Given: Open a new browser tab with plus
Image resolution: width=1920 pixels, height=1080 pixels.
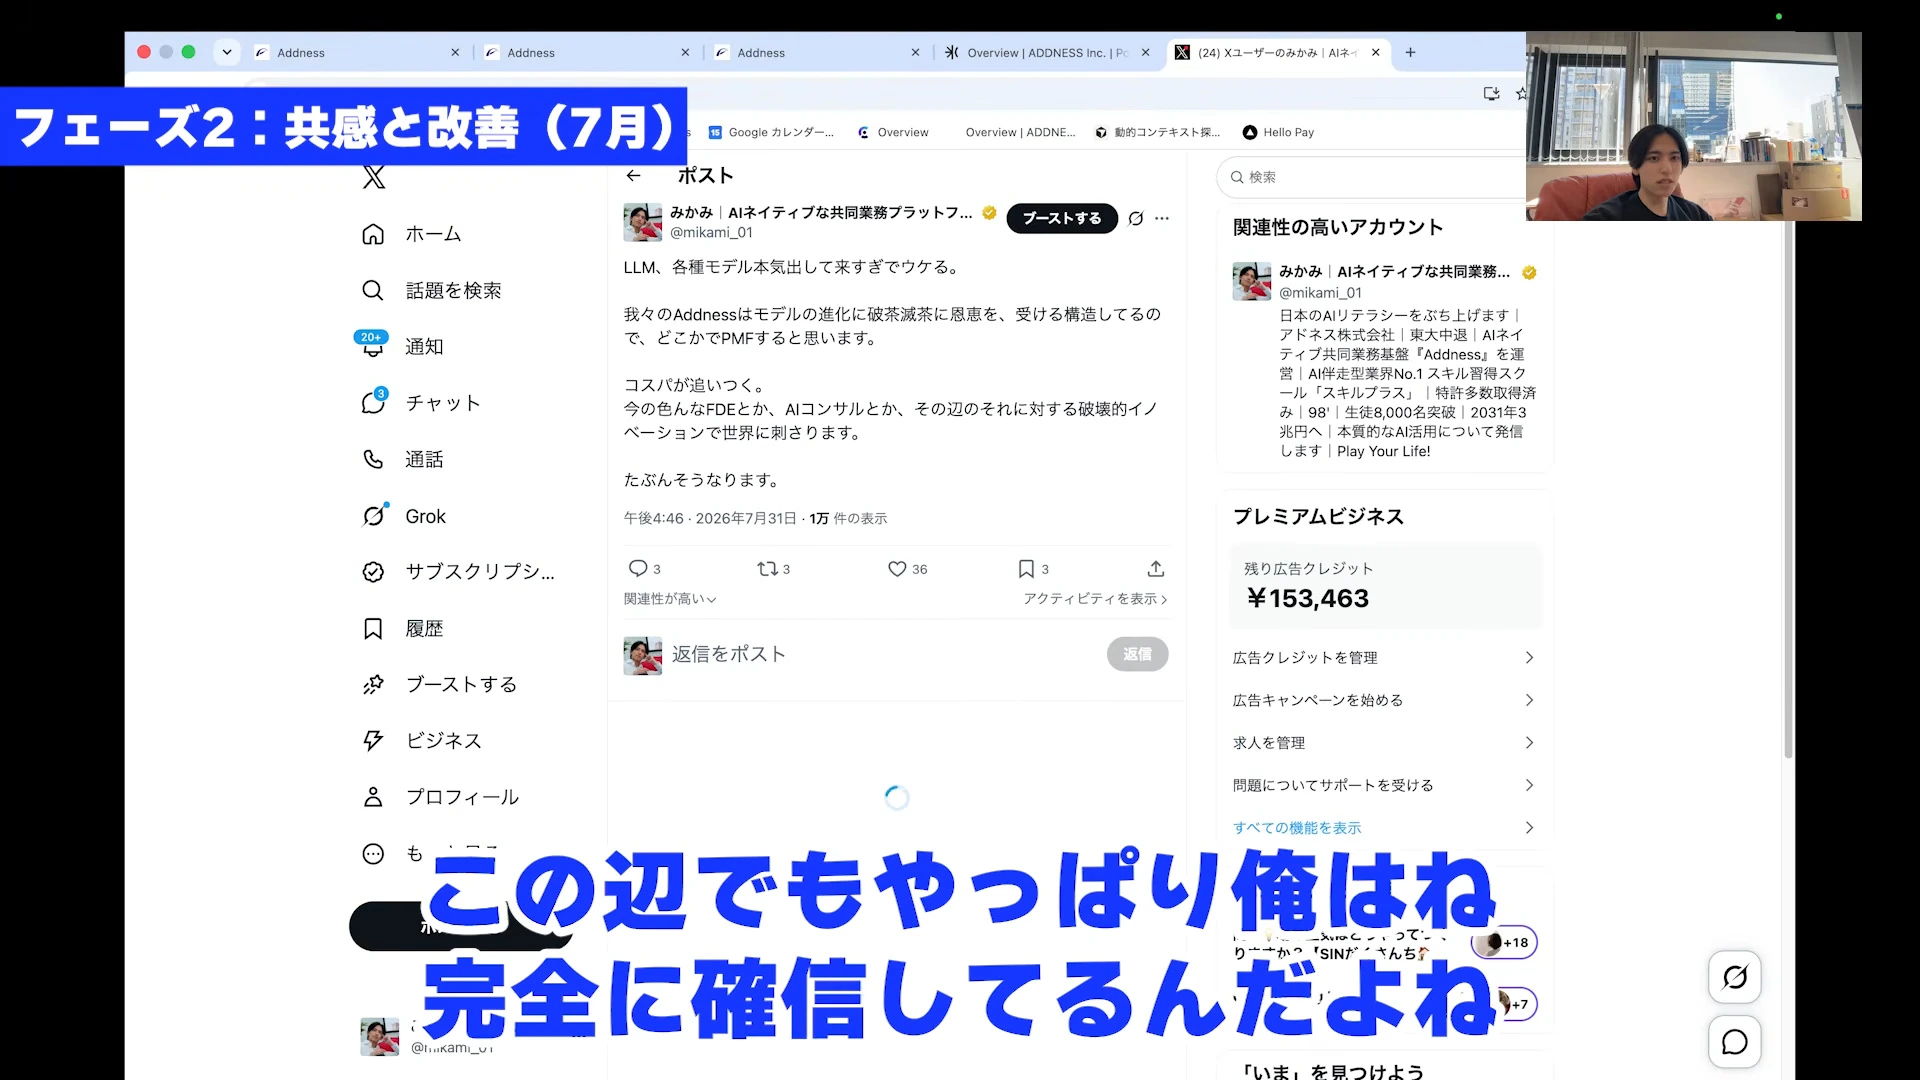Looking at the screenshot, I should click(x=1410, y=53).
